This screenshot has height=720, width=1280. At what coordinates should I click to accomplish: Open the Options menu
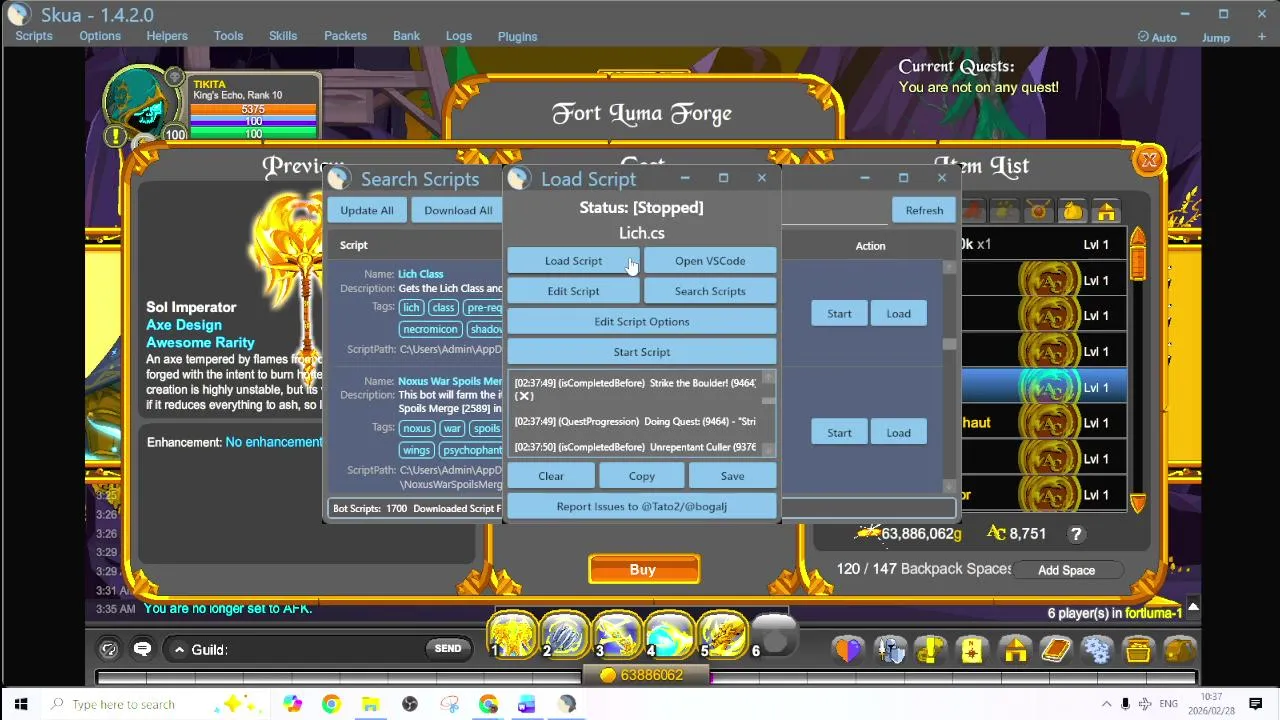click(x=100, y=36)
